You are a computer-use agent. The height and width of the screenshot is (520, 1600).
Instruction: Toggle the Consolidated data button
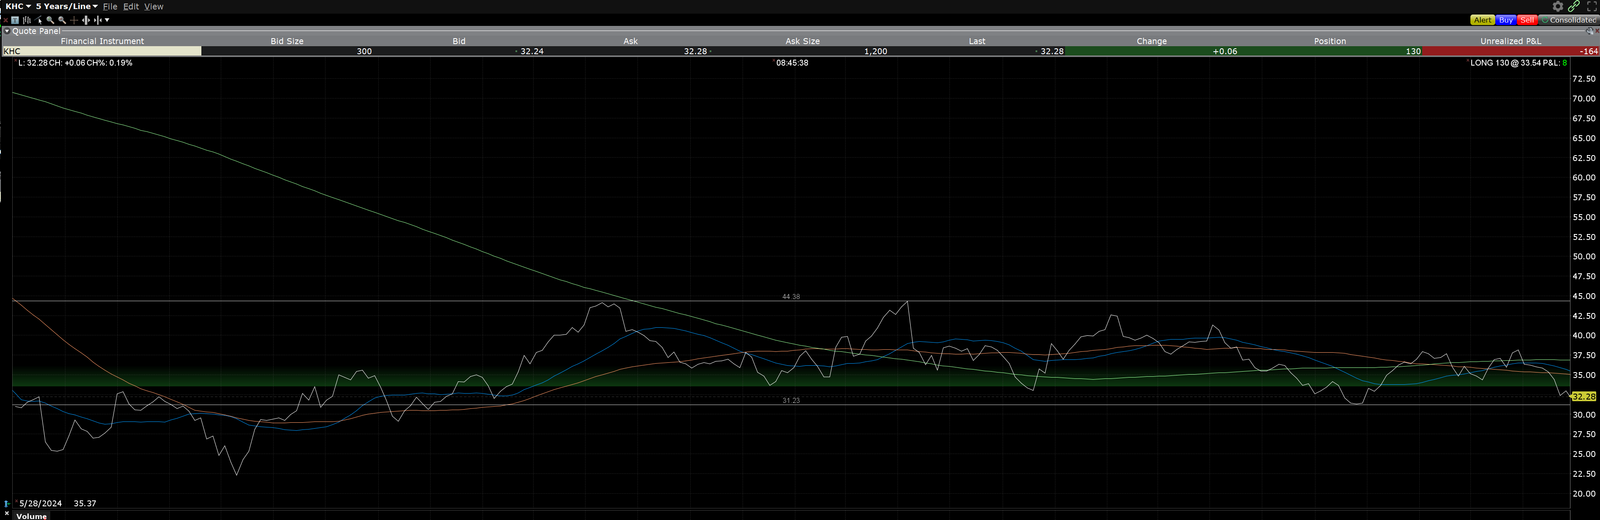[1568, 20]
